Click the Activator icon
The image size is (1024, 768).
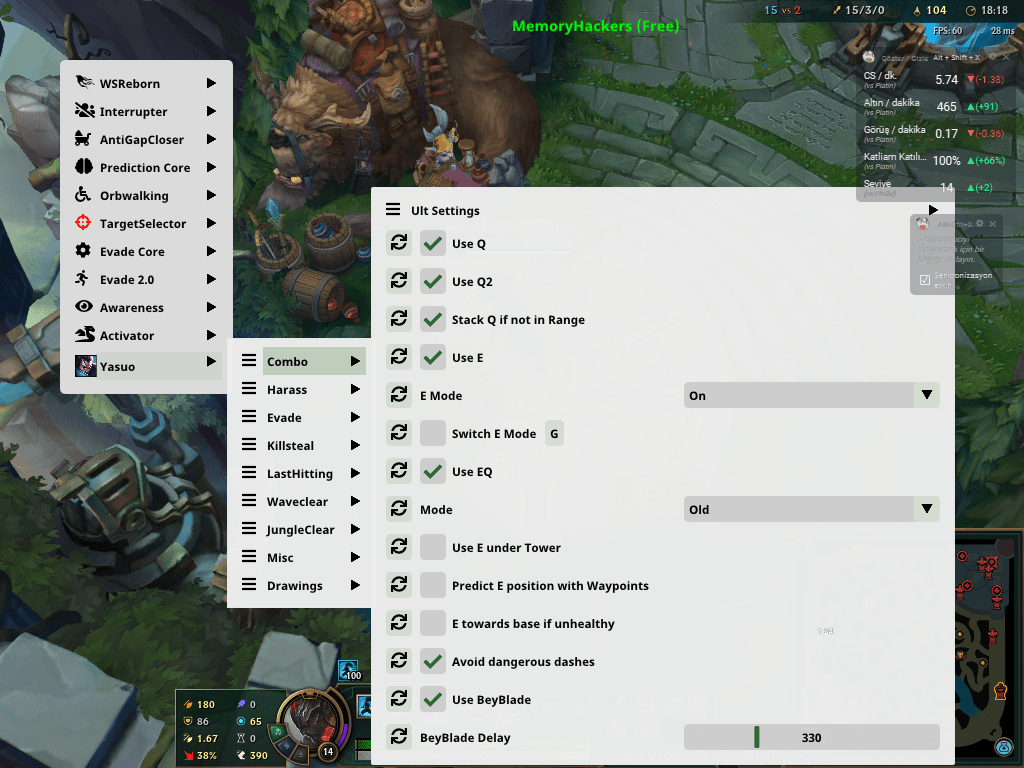pyautogui.click(x=84, y=335)
